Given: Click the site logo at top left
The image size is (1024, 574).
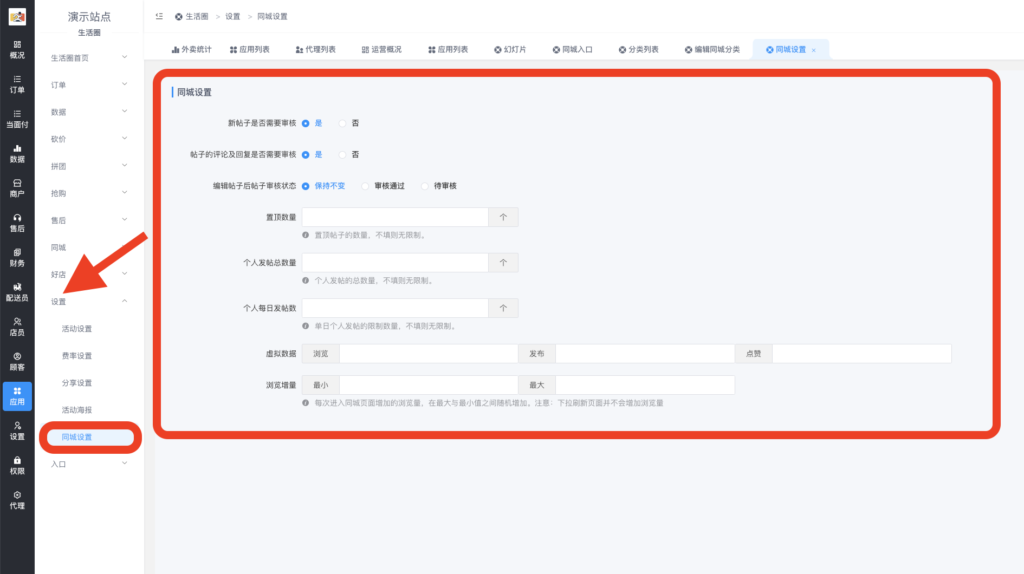Looking at the screenshot, I should [17, 16].
